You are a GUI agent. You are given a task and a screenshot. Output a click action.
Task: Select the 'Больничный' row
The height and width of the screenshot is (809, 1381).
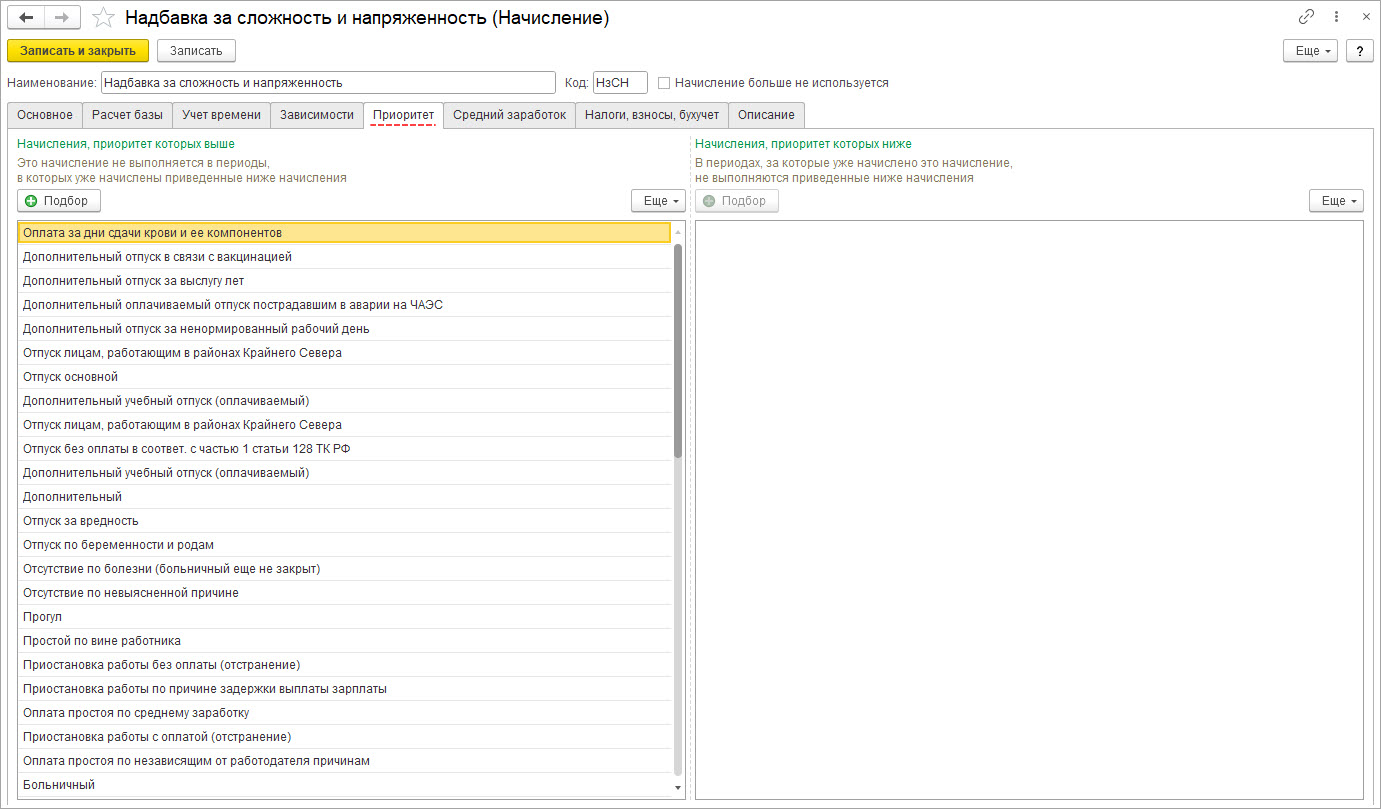coord(344,785)
